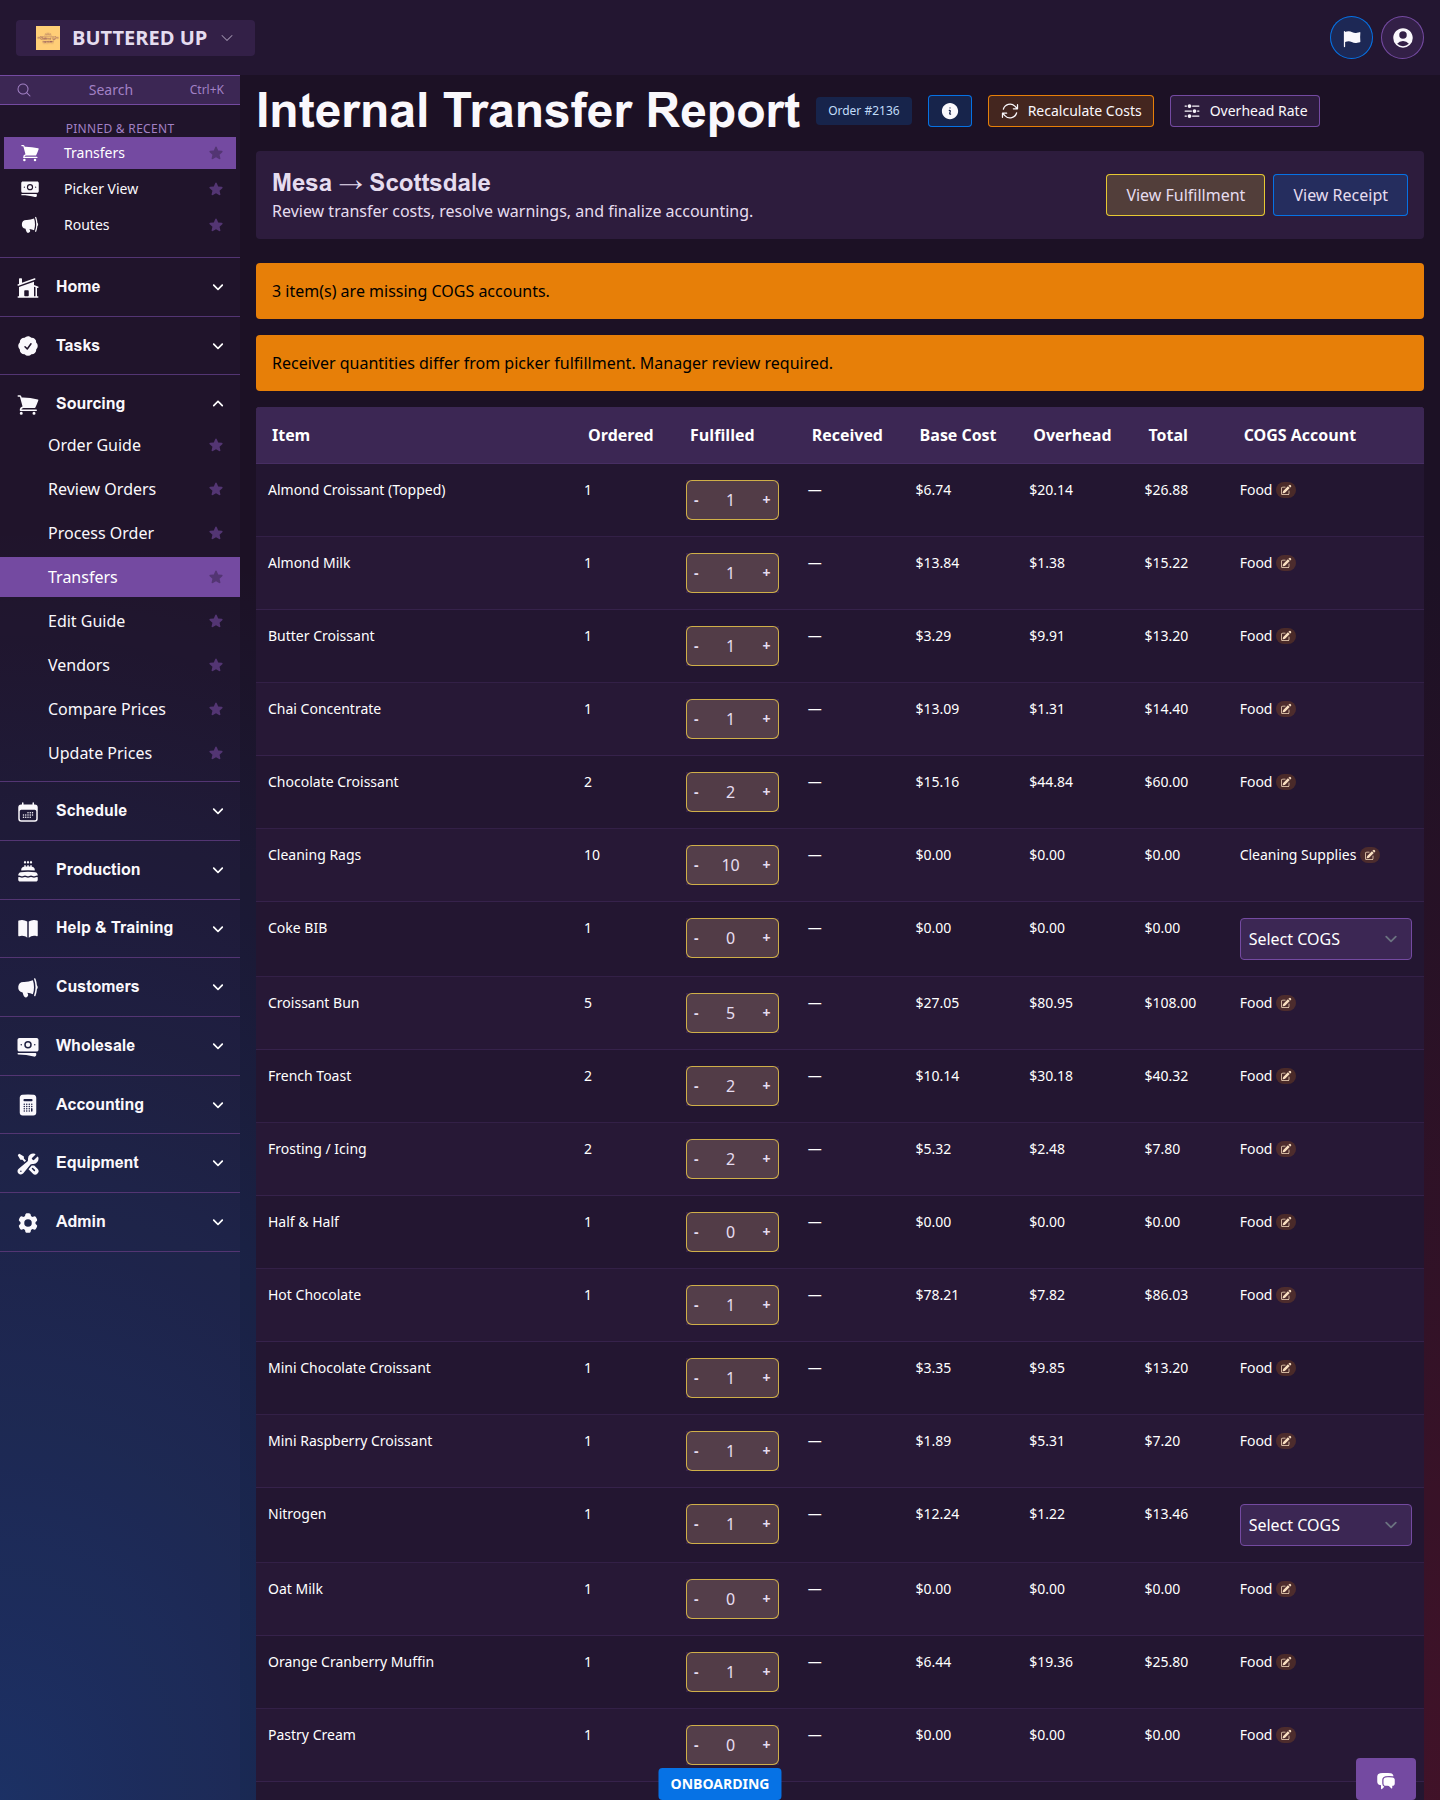1440x1800 pixels.
Task: Edit Cleaning Supplies COGS for Cleaning Rags
Action: (x=1371, y=855)
